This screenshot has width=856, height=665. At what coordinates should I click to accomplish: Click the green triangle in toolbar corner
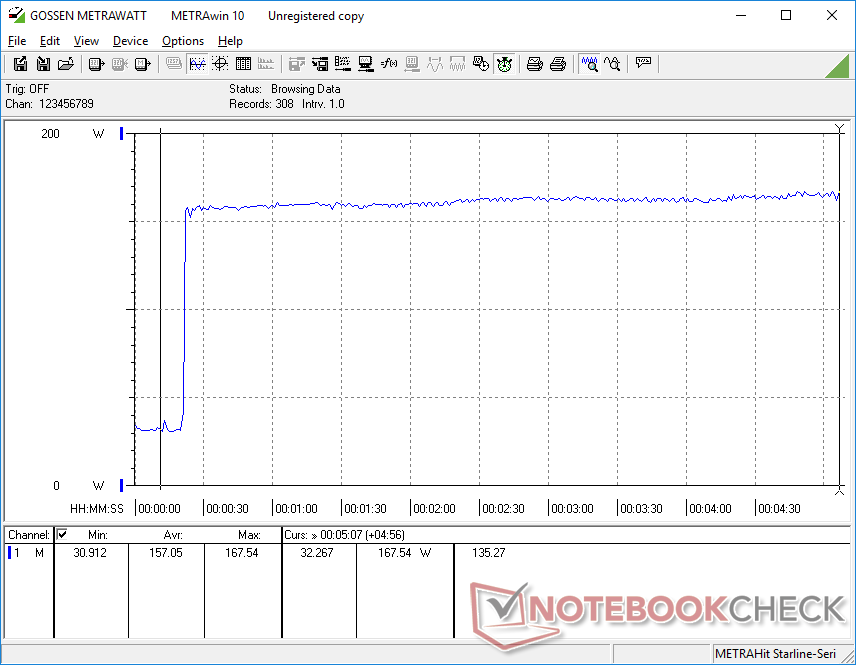click(x=837, y=65)
